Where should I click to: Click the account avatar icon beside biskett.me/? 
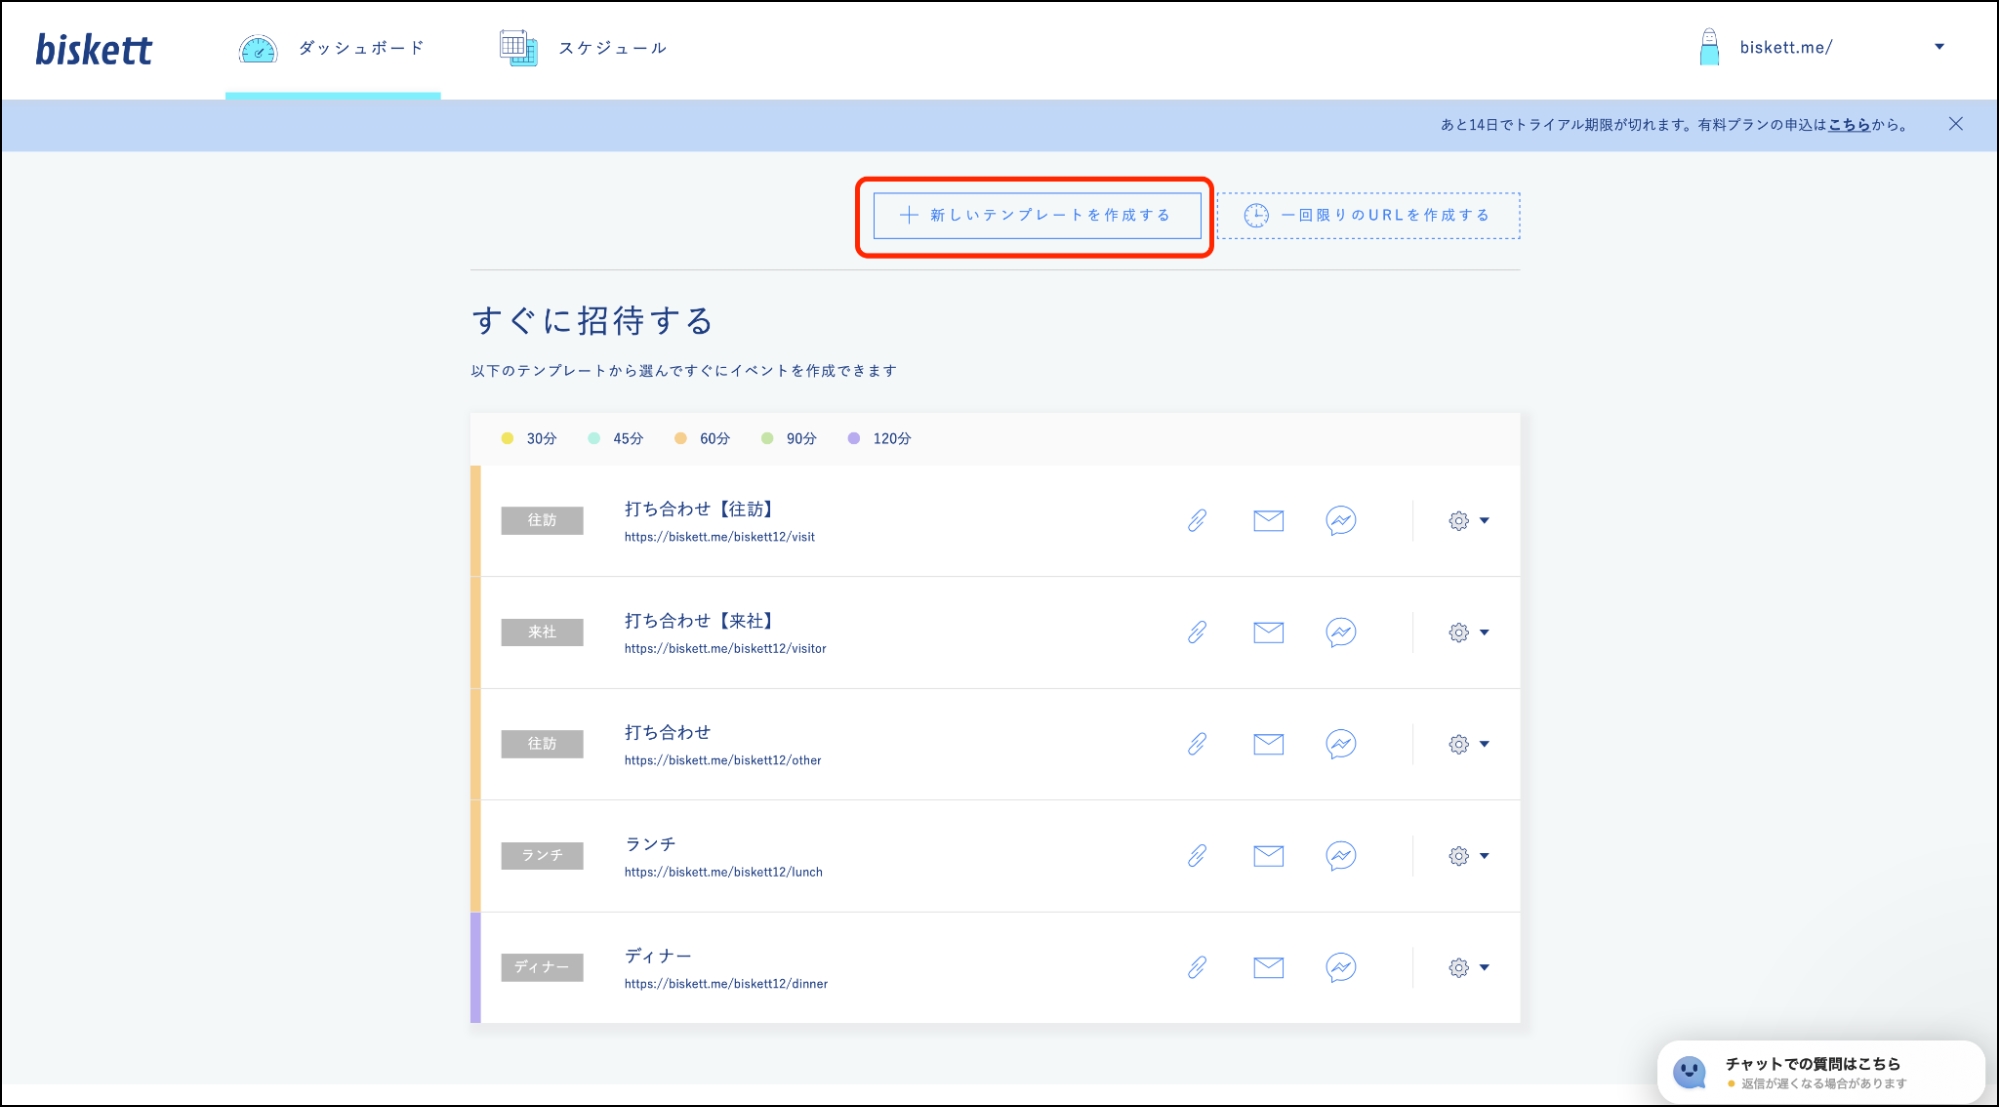click(1709, 47)
